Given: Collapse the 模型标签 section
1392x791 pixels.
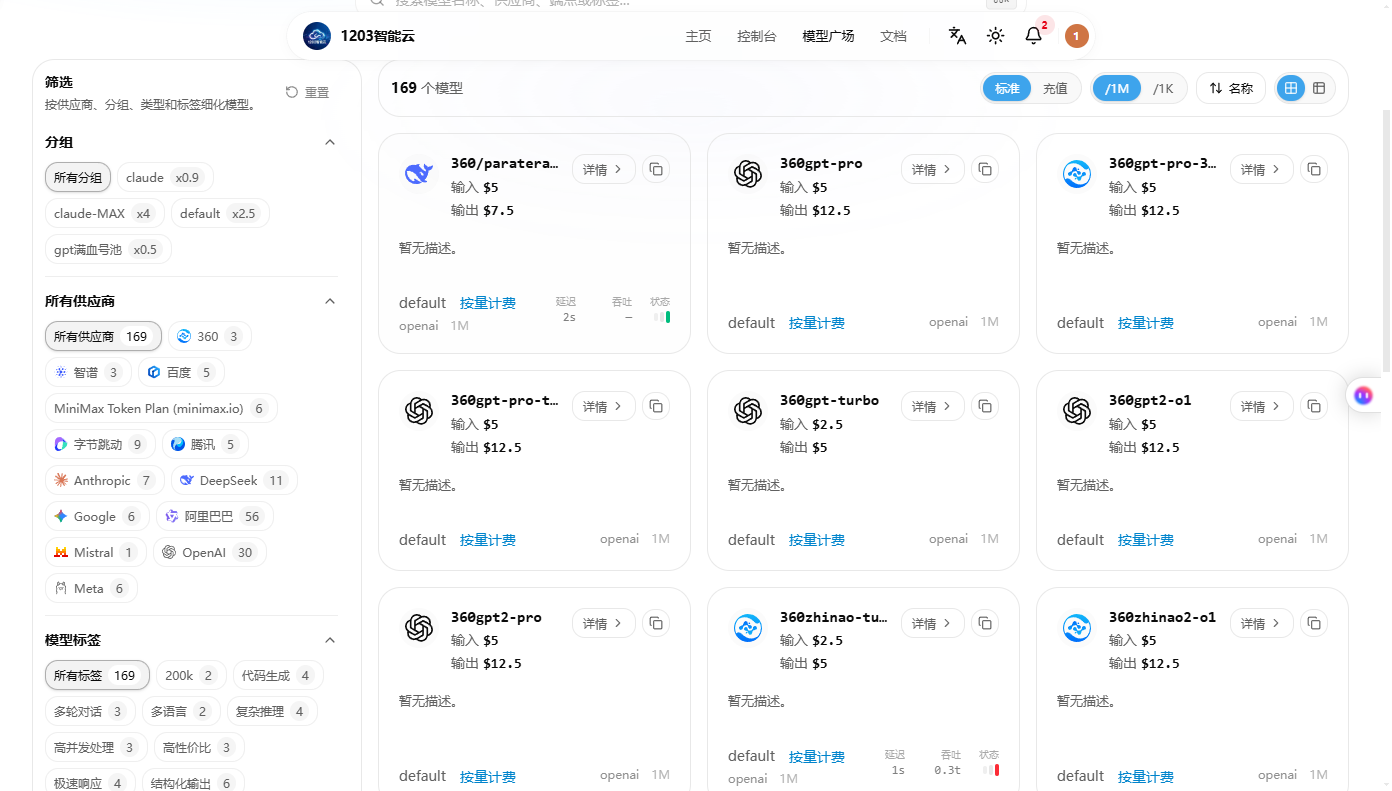Looking at the screenshot, I should pos(330,640).
